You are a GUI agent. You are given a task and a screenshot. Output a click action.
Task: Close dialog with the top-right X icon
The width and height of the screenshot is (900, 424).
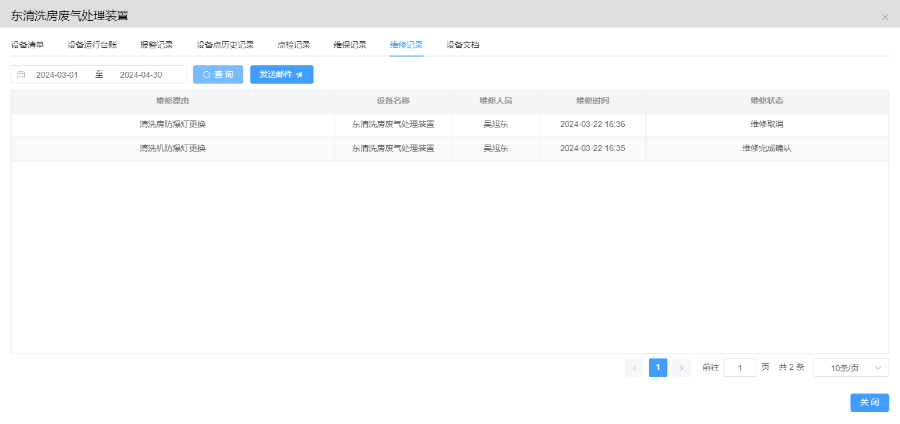pyautogui.click(x=884, y=17)
